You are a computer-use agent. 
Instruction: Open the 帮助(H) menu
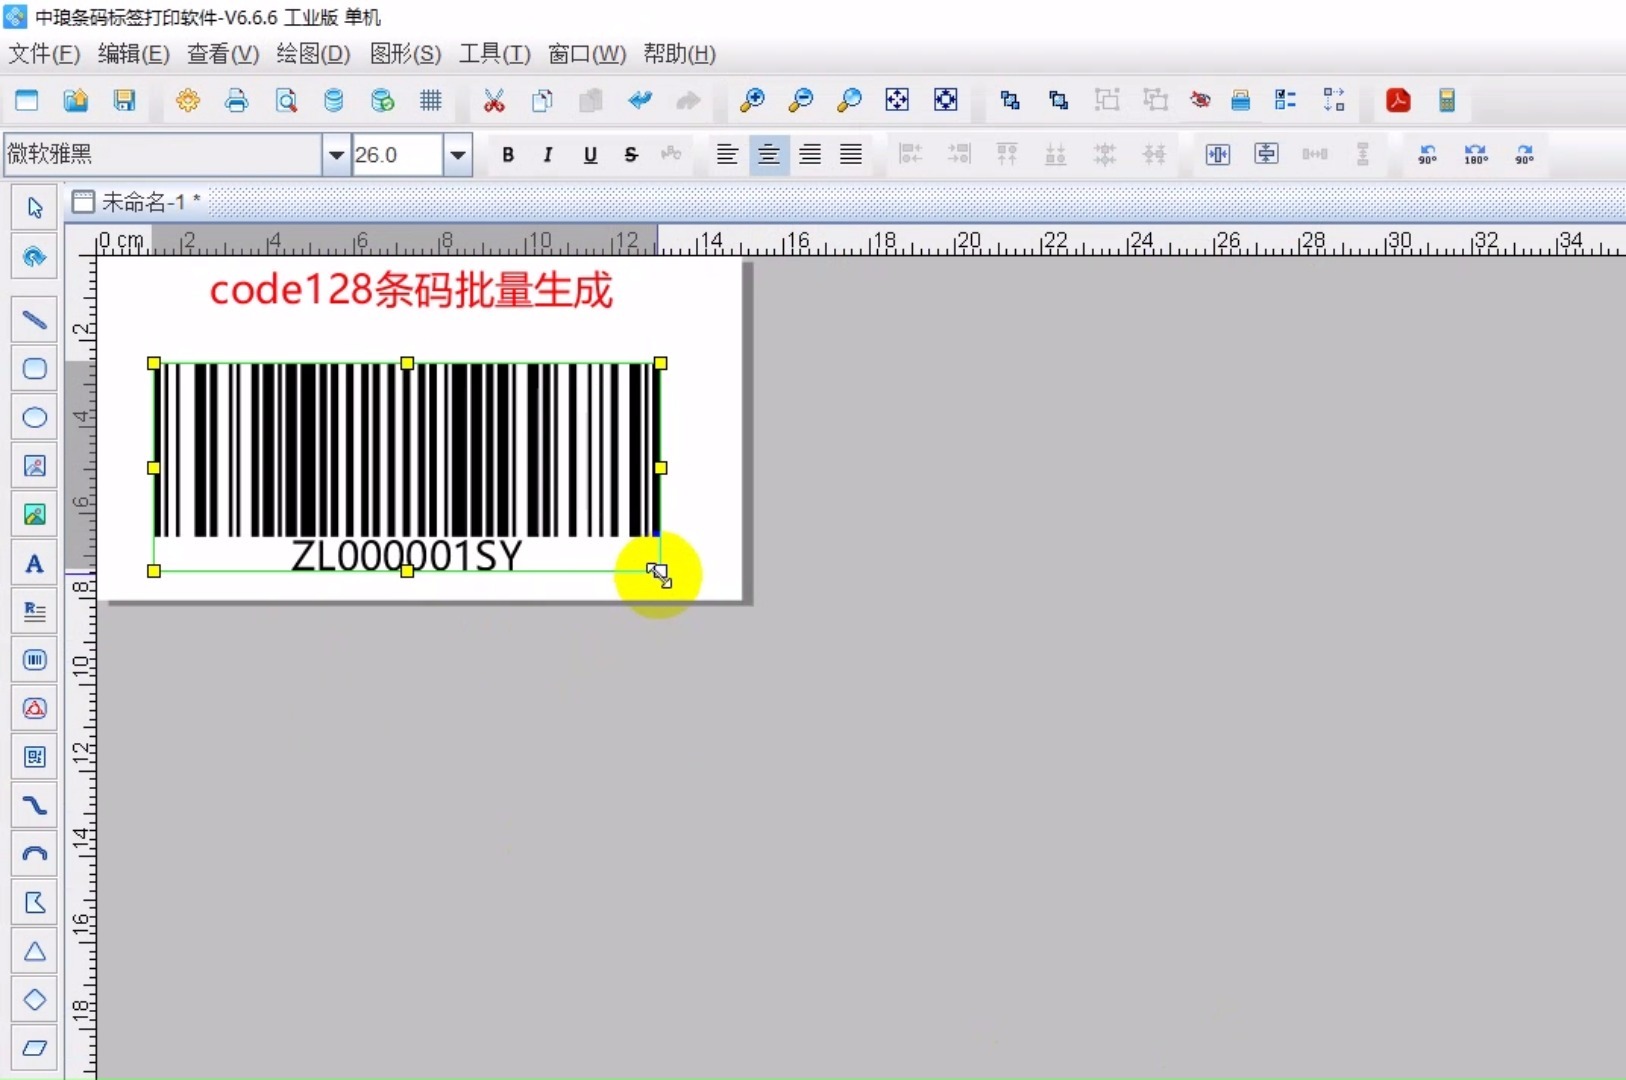tap(680, 54)
